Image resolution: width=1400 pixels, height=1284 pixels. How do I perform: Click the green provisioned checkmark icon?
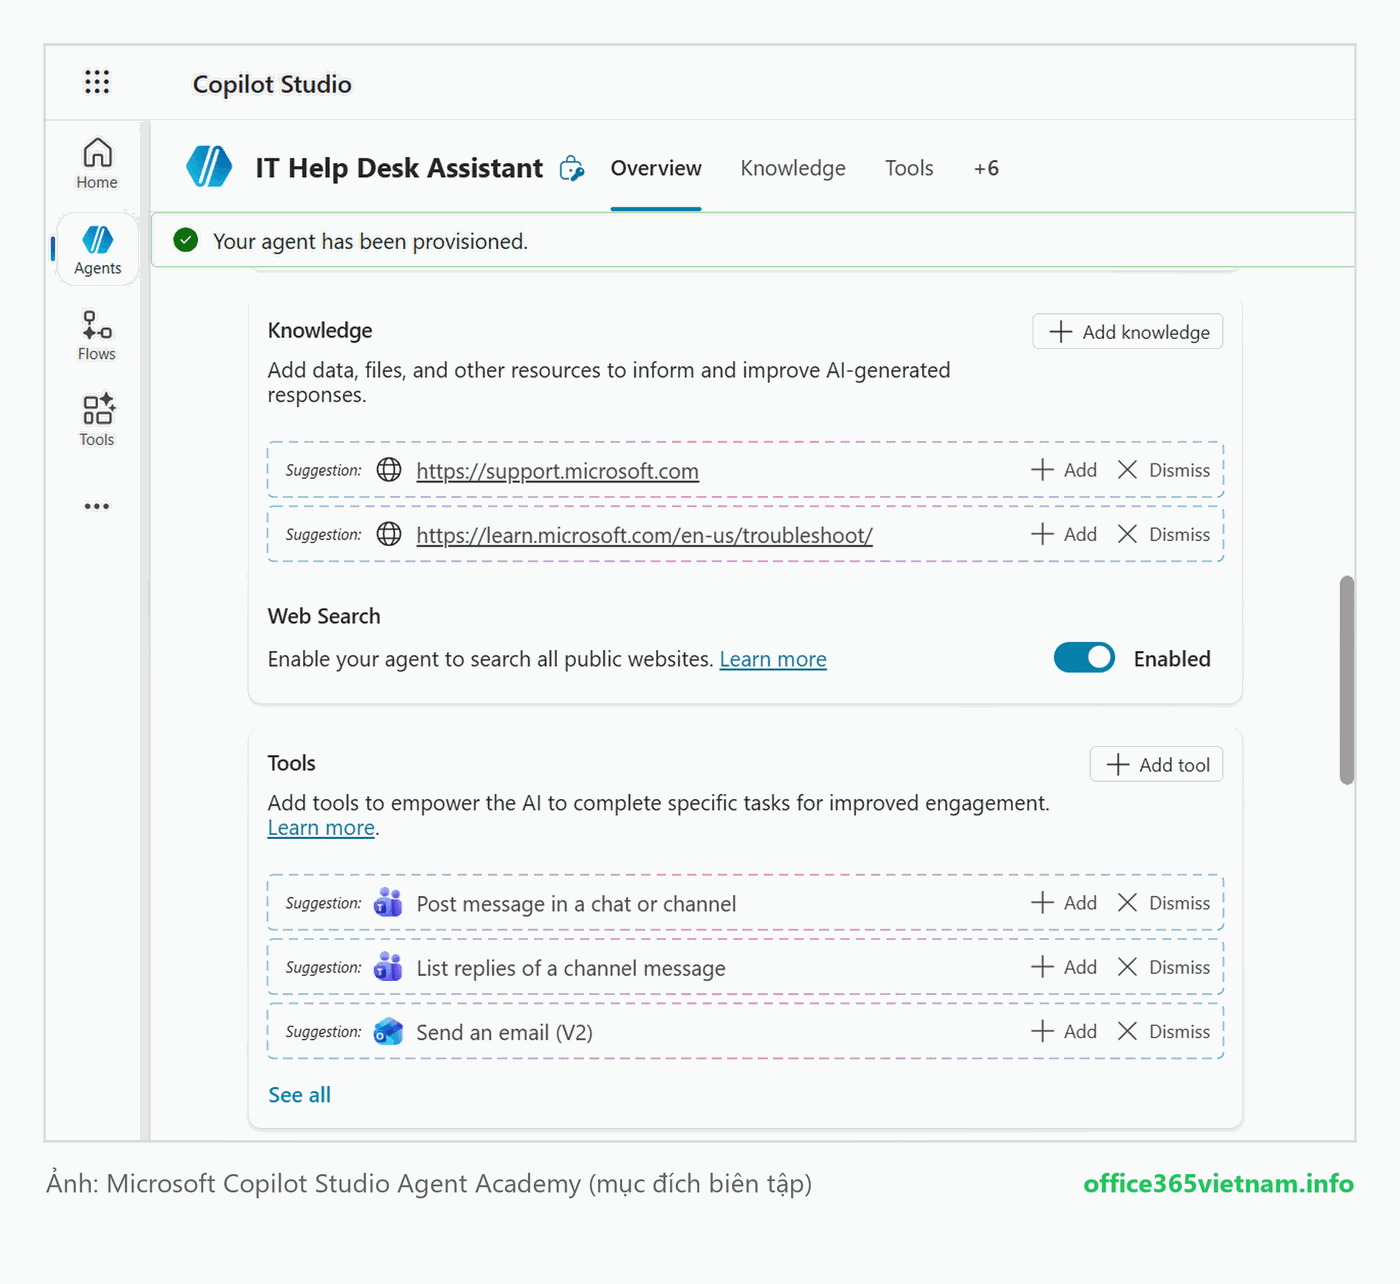point(186,240)
